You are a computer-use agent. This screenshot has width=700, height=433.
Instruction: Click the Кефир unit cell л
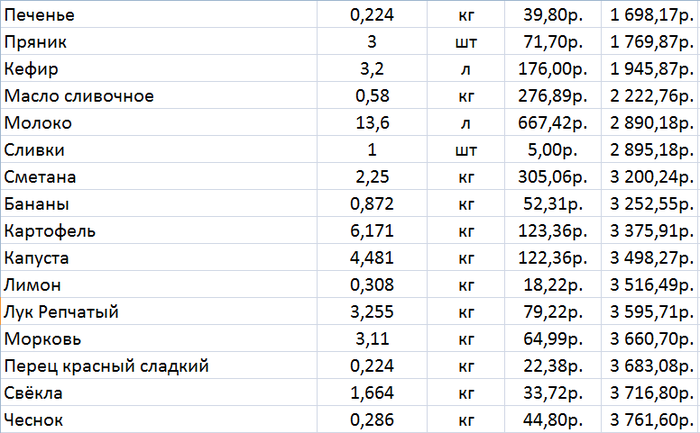465,70
